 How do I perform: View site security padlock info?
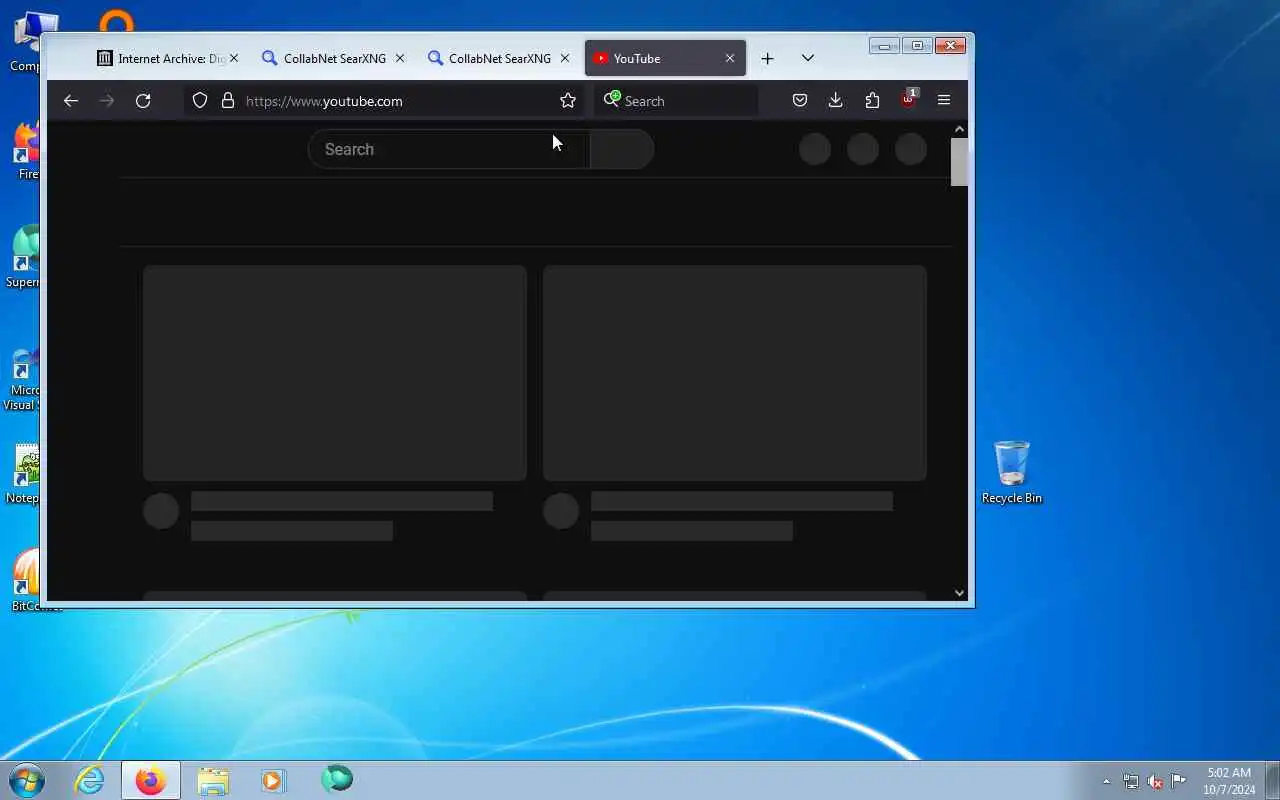click(x=227, y=101)
